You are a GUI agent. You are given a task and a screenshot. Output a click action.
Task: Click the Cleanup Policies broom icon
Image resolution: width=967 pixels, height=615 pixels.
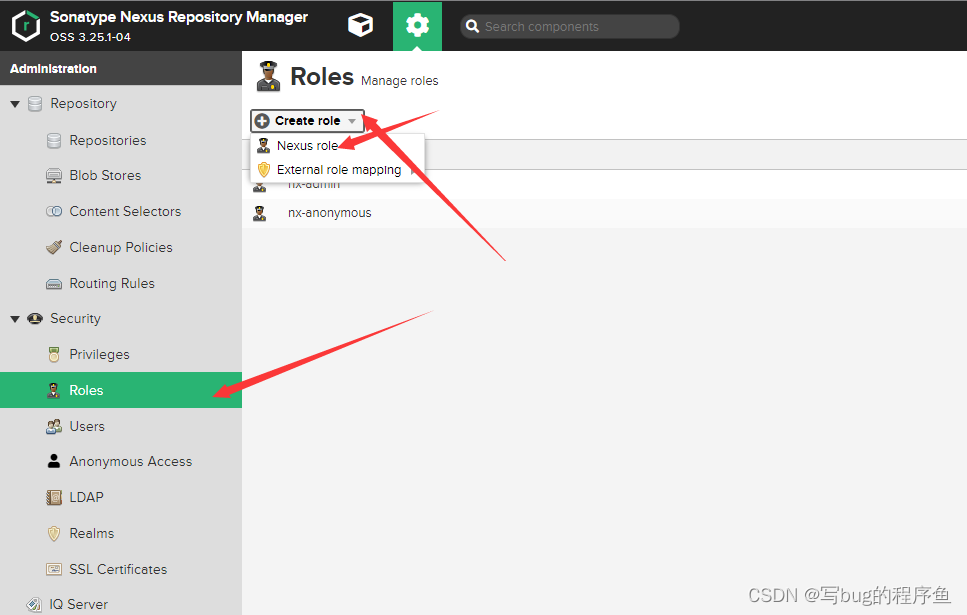coord(54,247)
